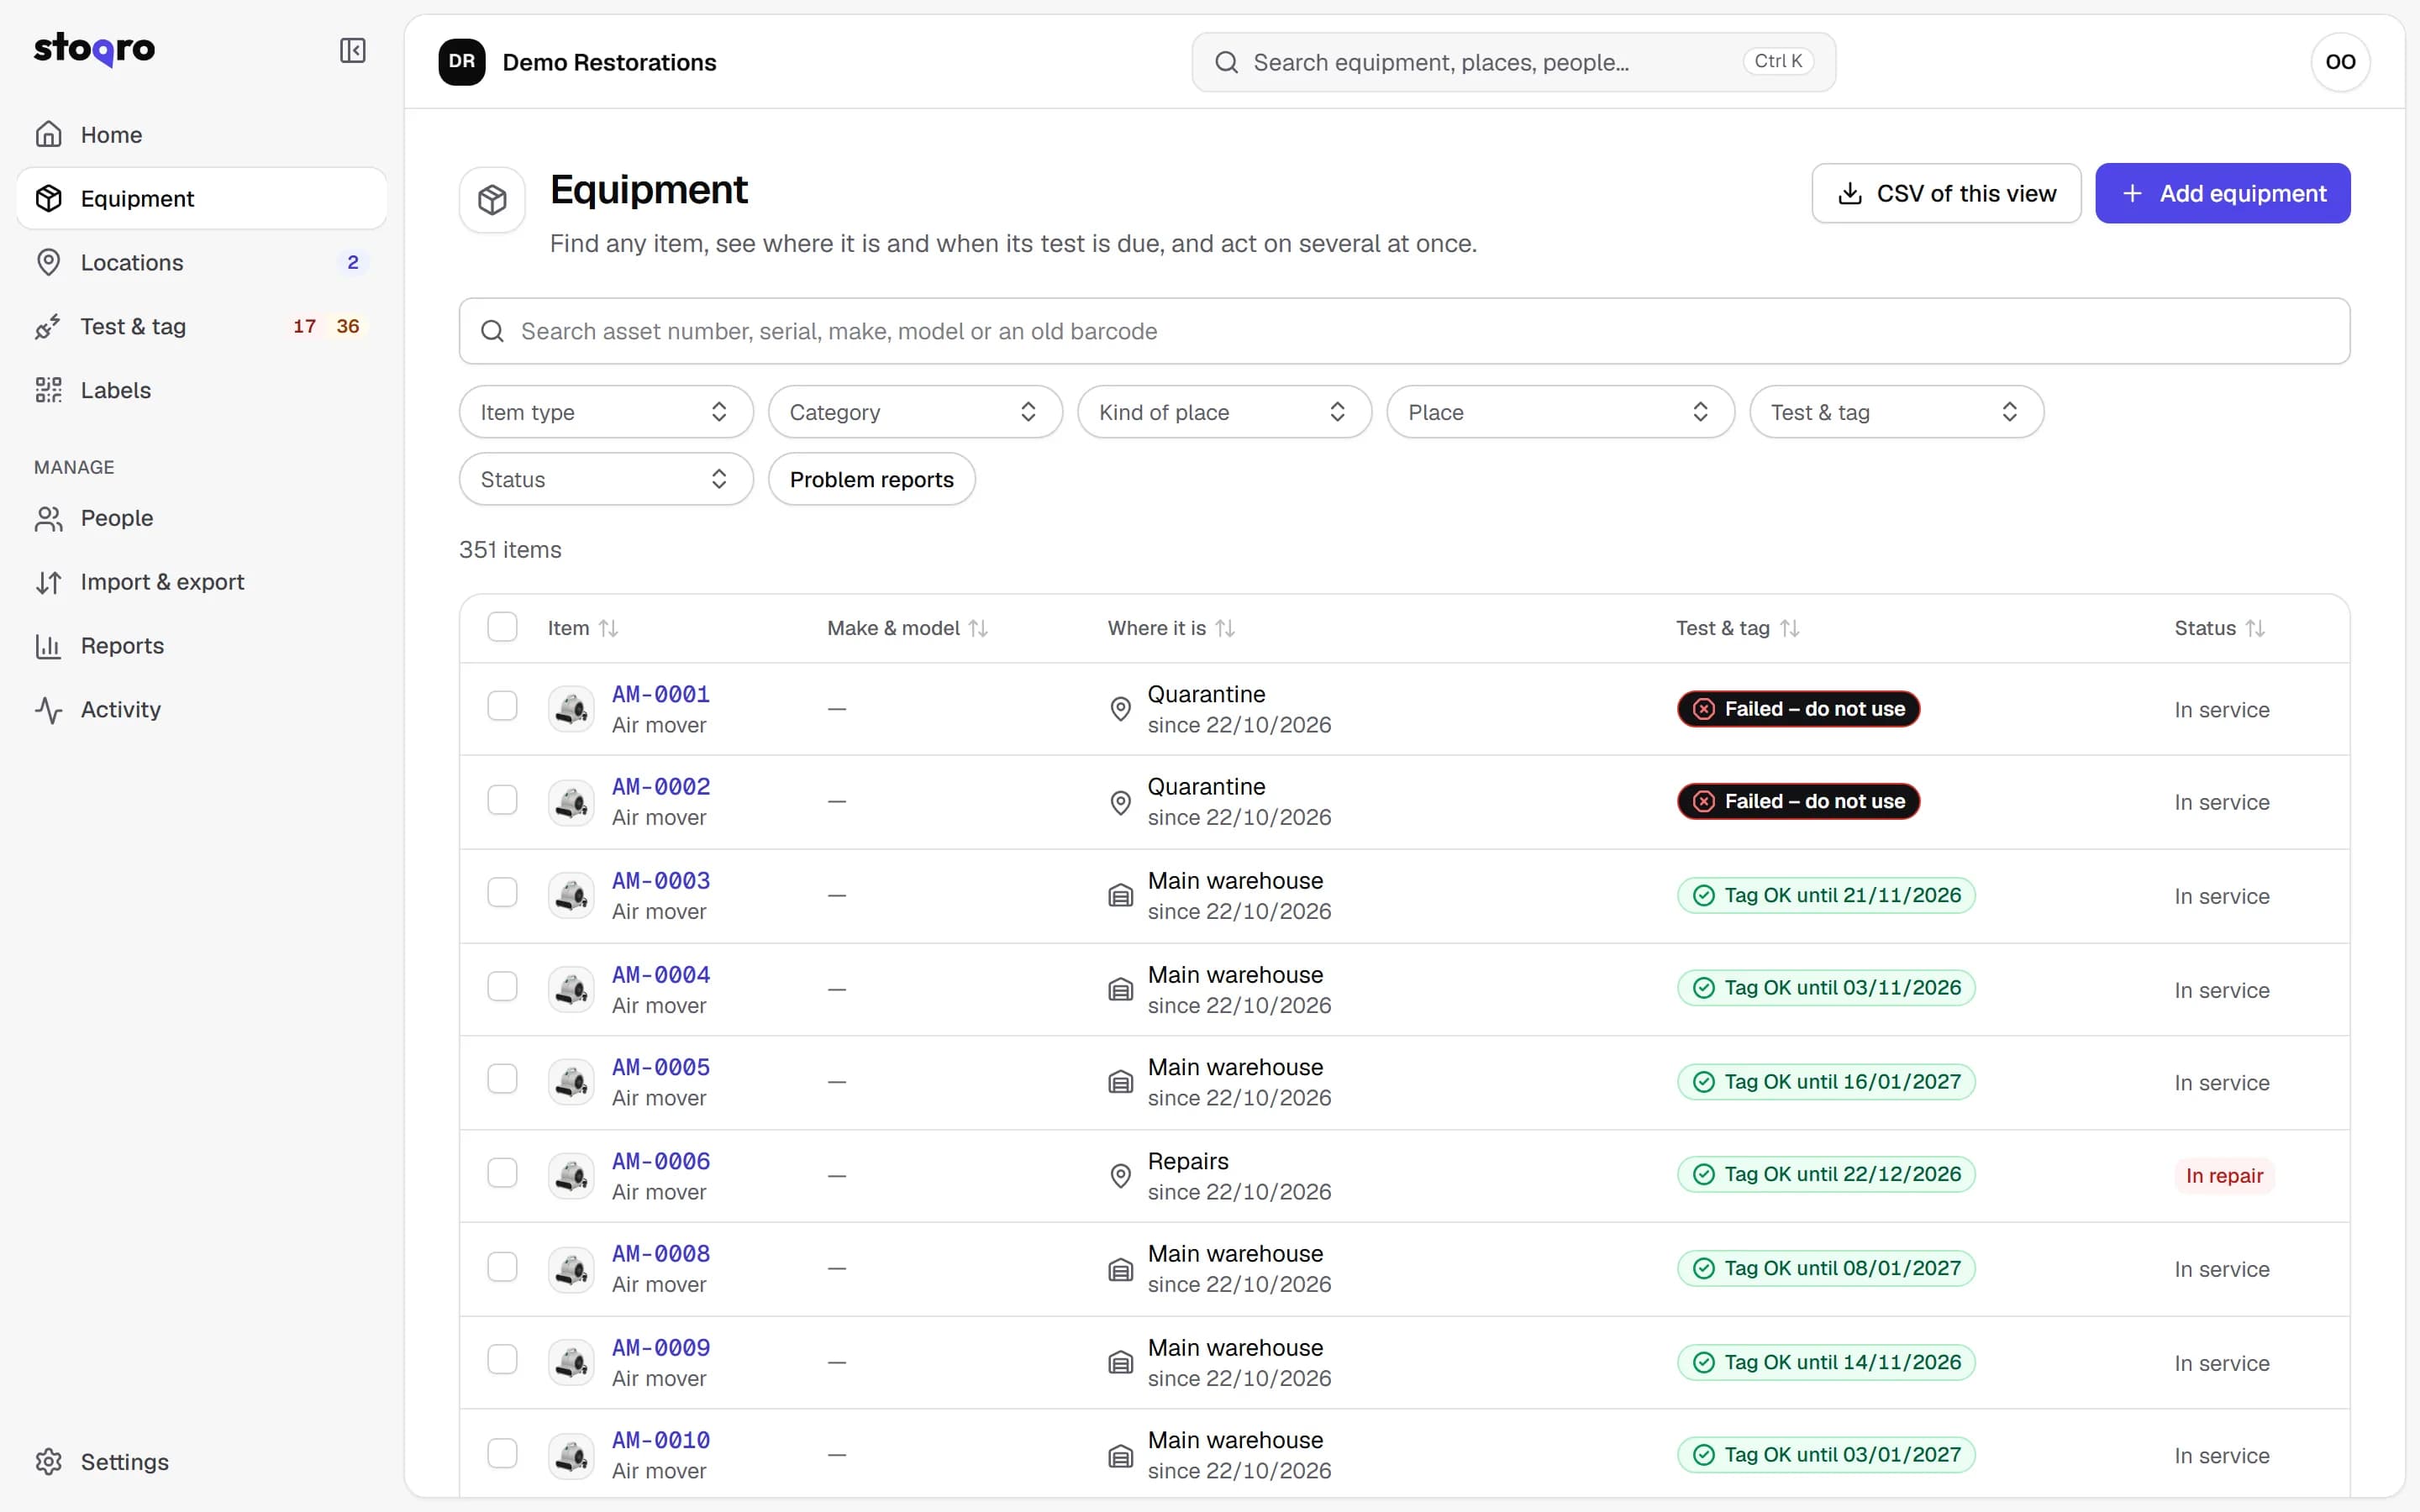This screenshot has width=2420, height=1512.
Task: Click the Equipment page box icon
Action: (492, 200)
